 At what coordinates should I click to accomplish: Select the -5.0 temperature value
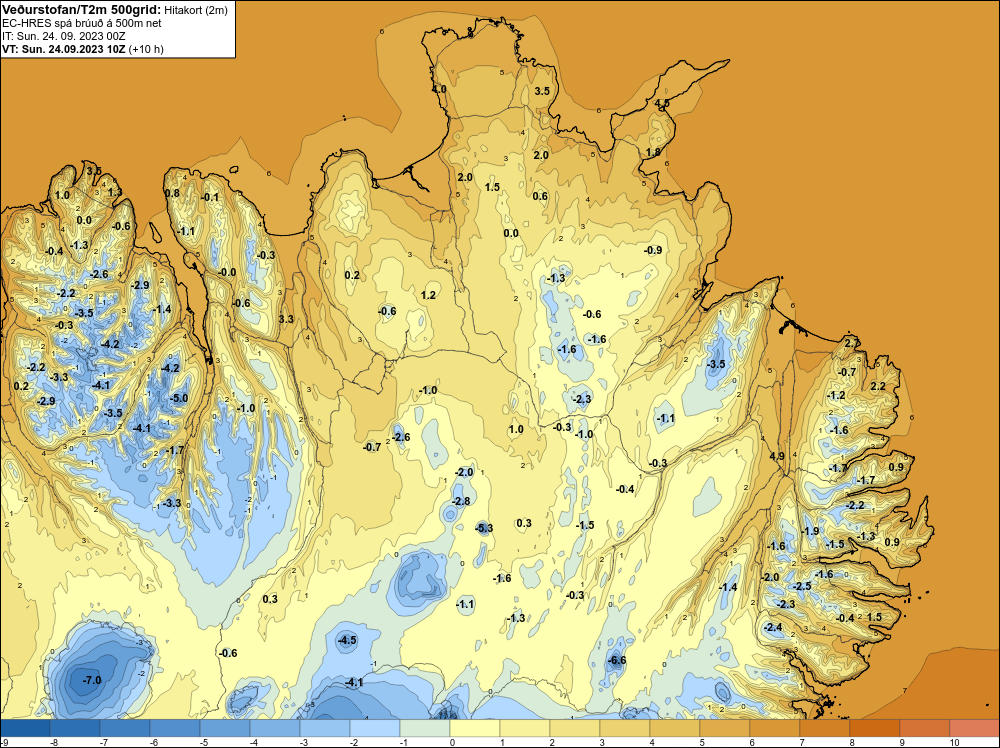[179, 399]
